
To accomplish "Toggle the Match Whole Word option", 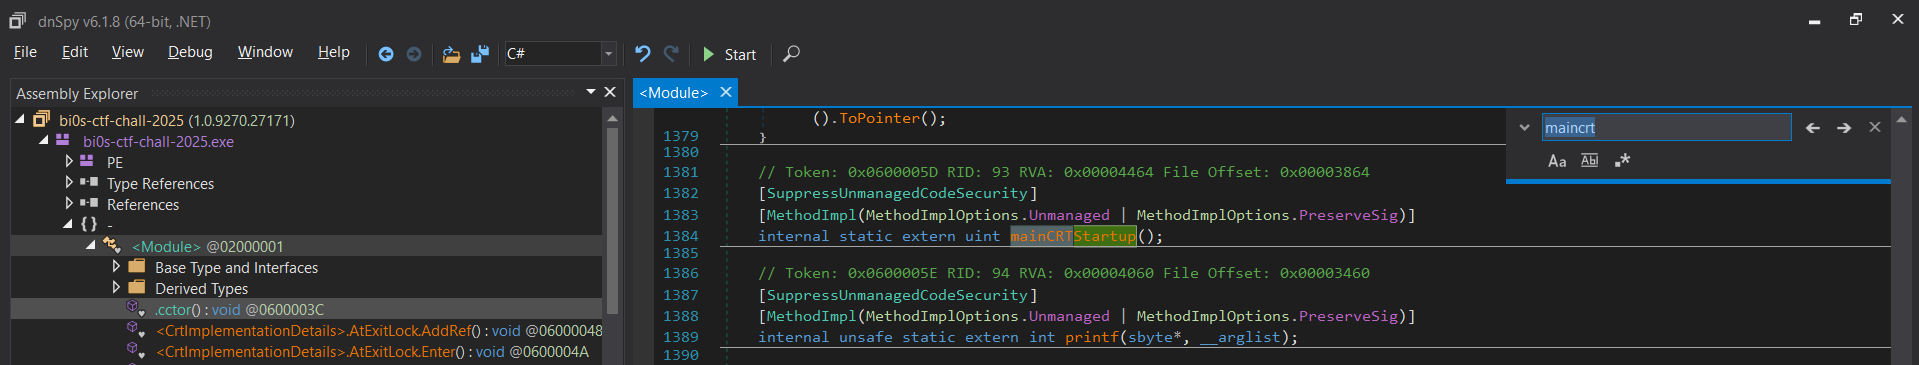I will [x=1589, y=160].
